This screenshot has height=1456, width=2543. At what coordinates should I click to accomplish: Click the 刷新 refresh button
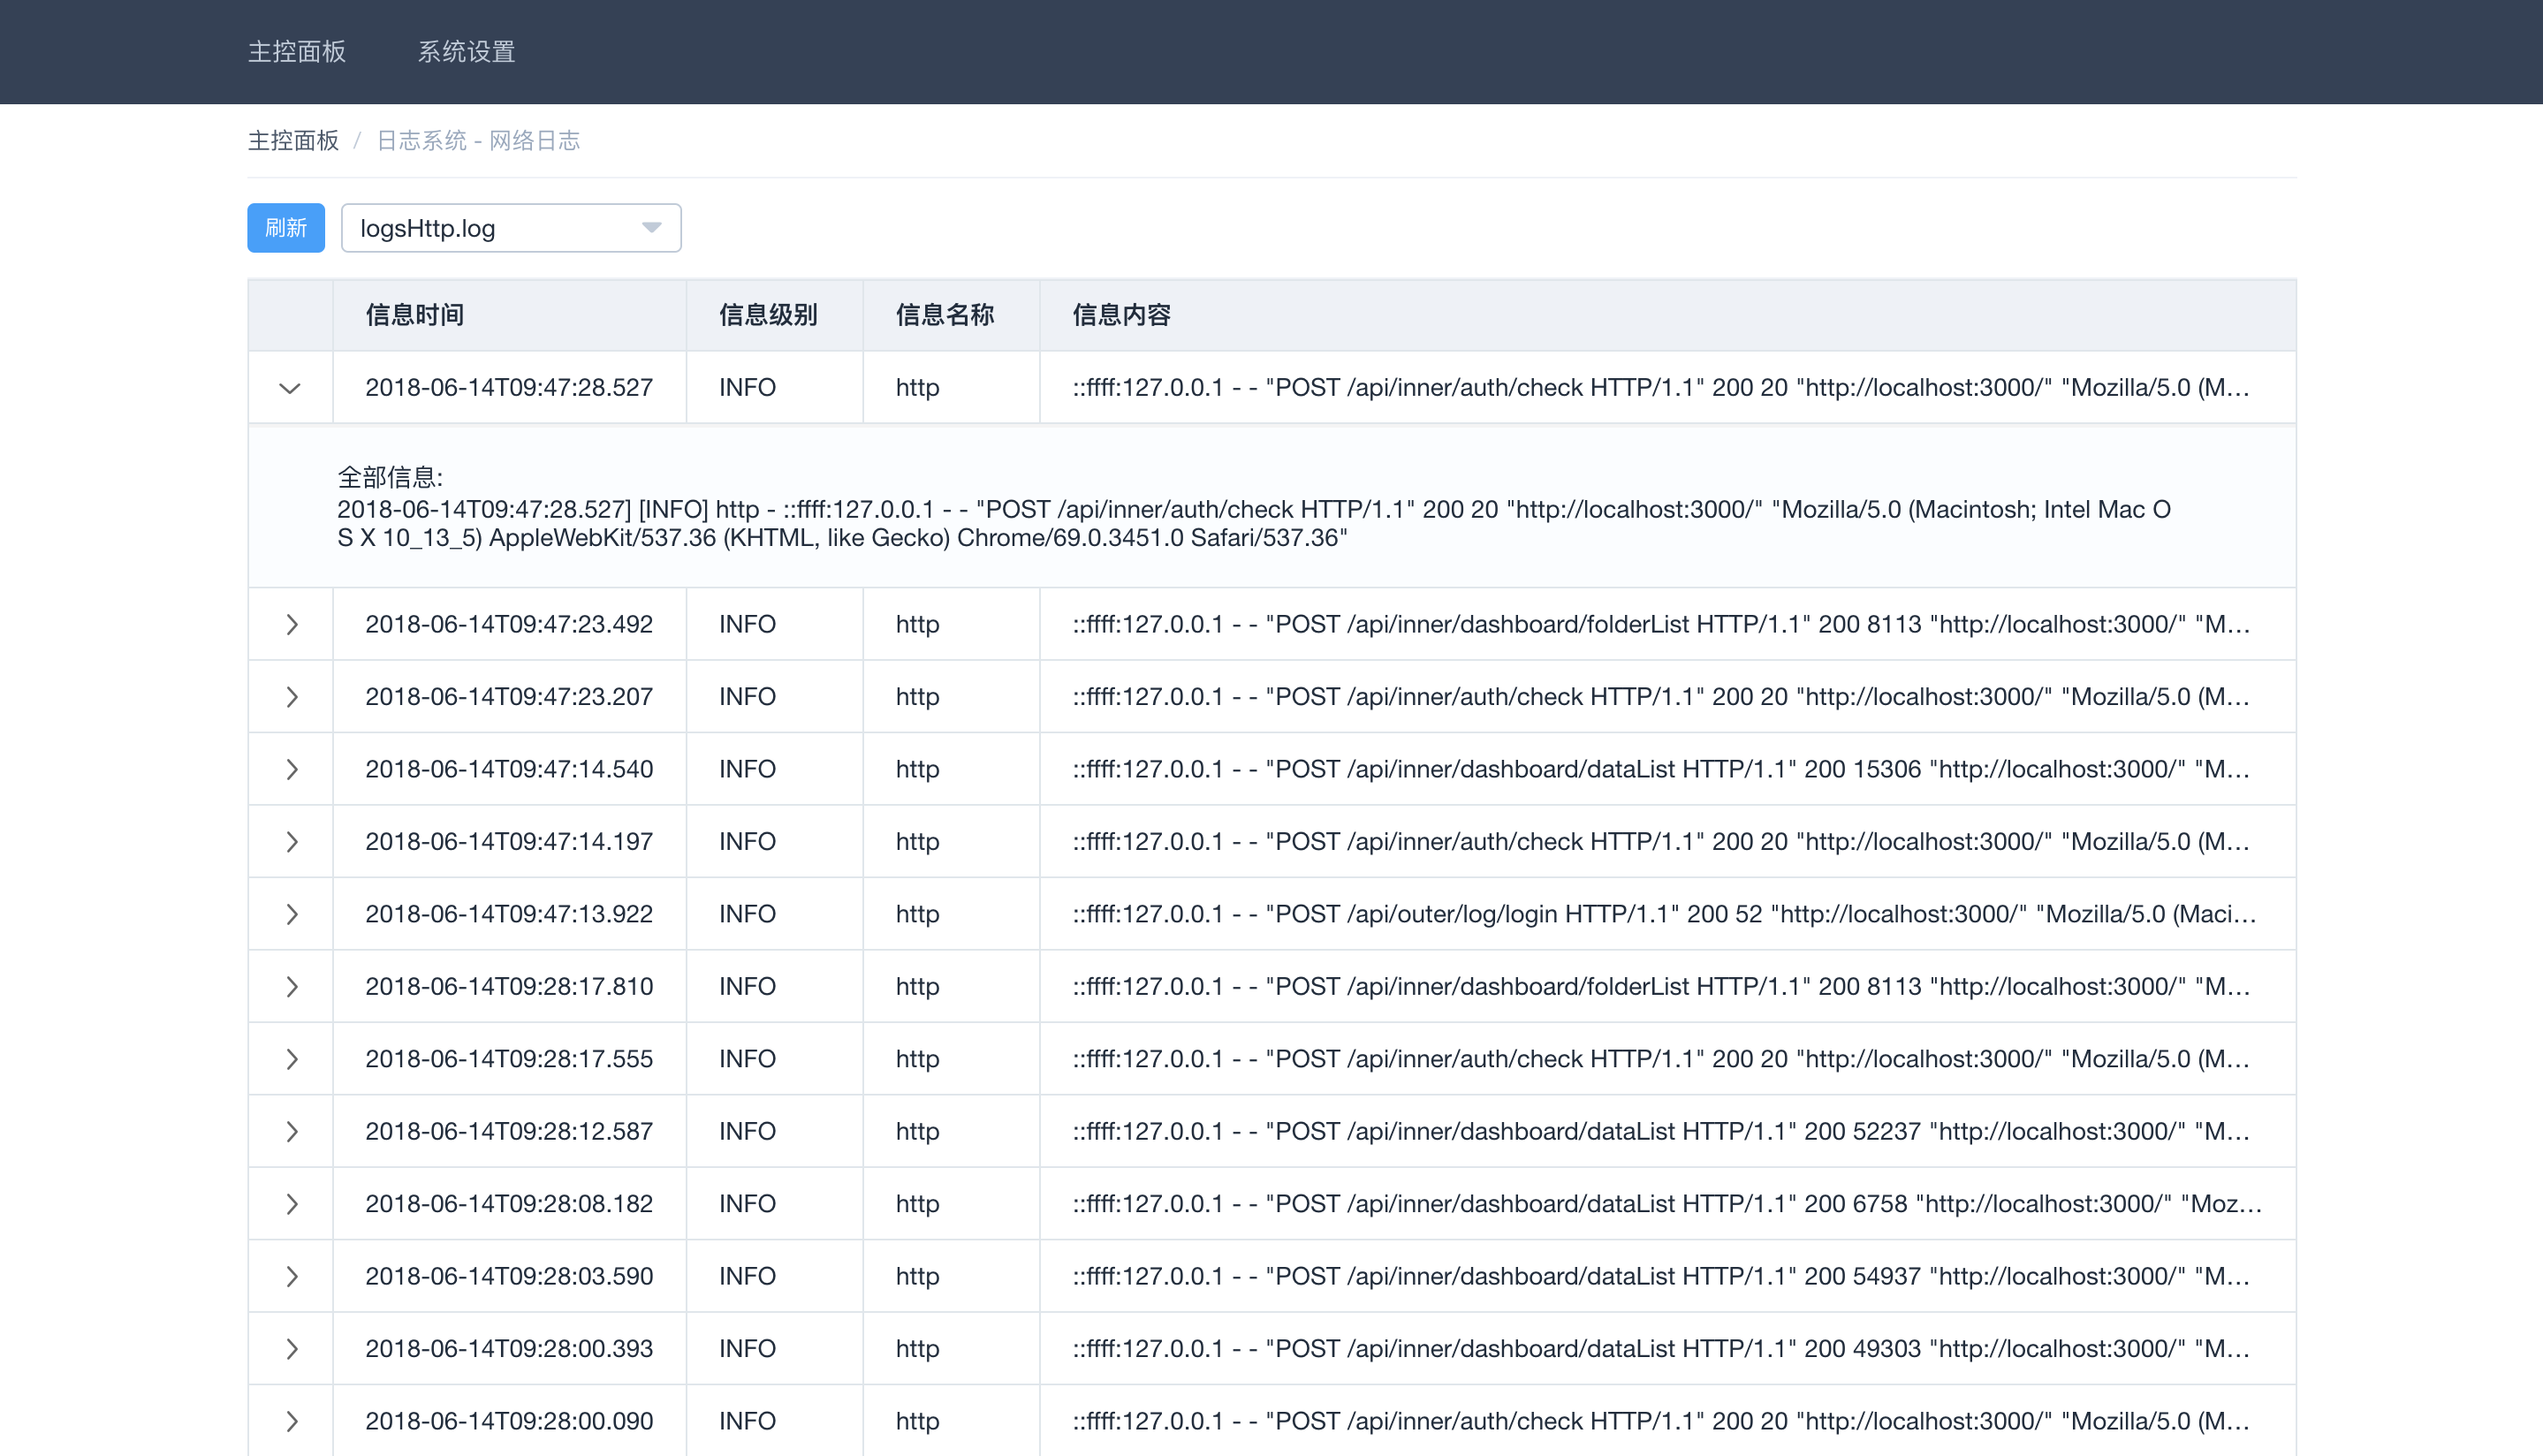285,228
